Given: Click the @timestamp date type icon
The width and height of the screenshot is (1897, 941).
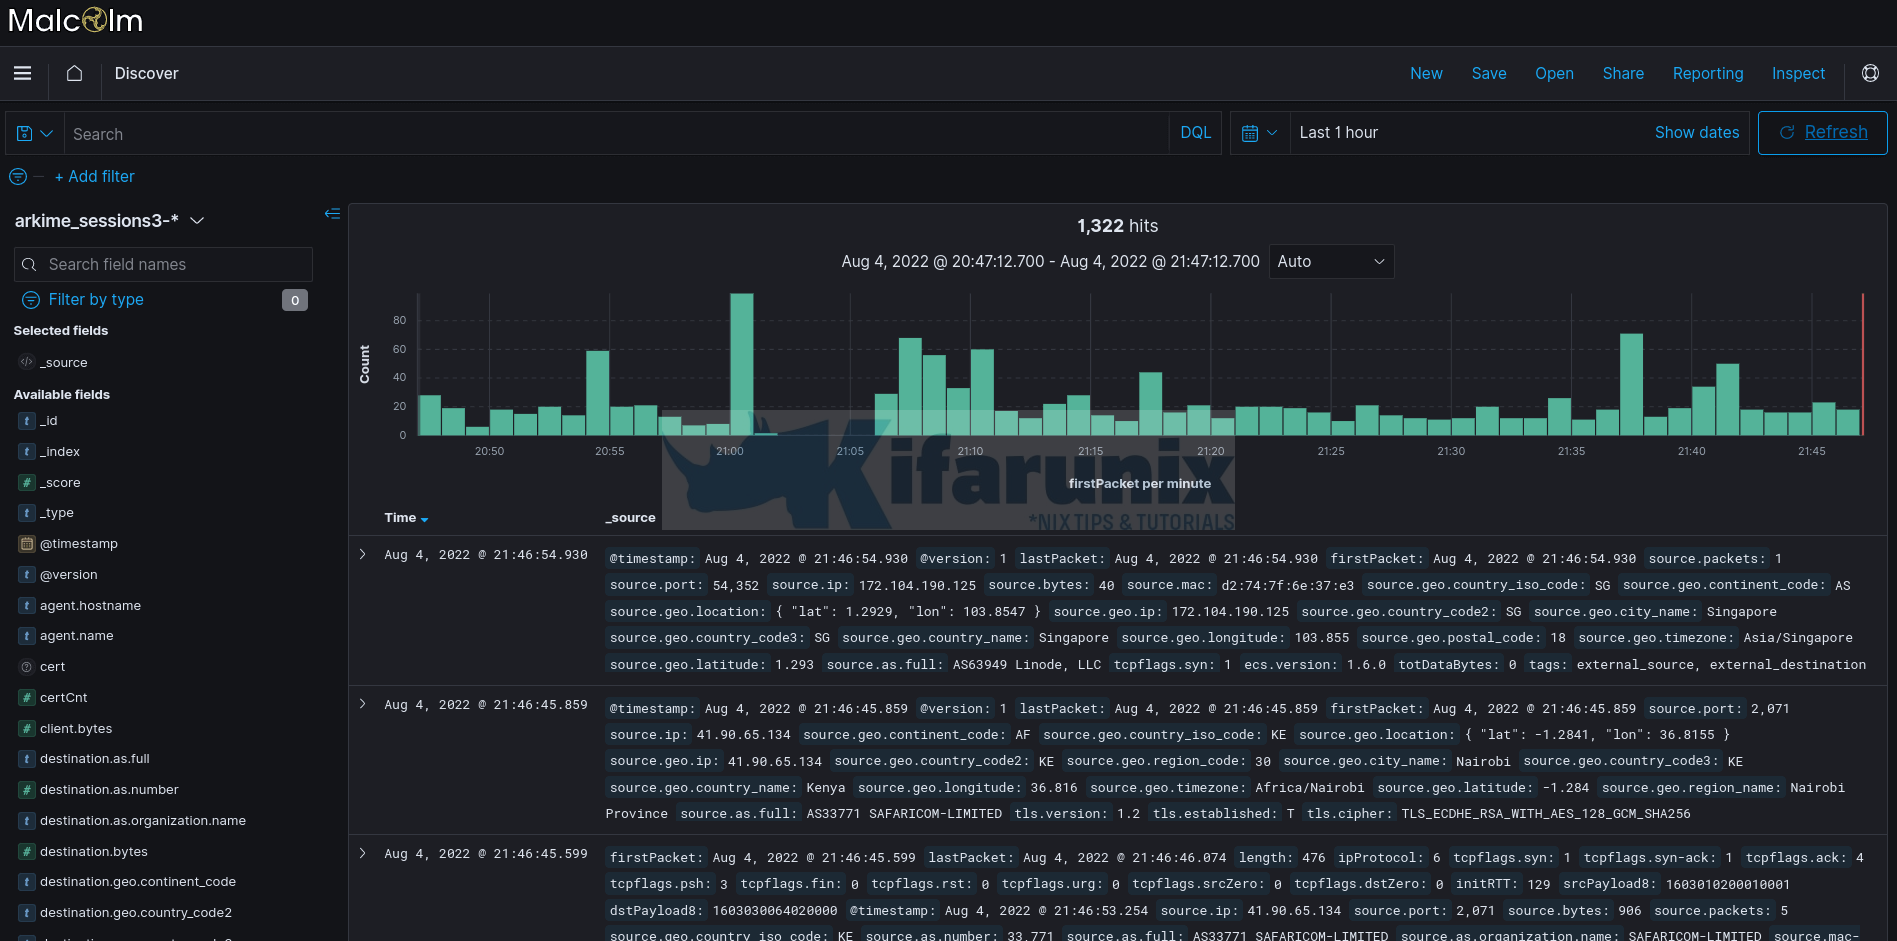Looking at the screenshot, I should (27, 544).
